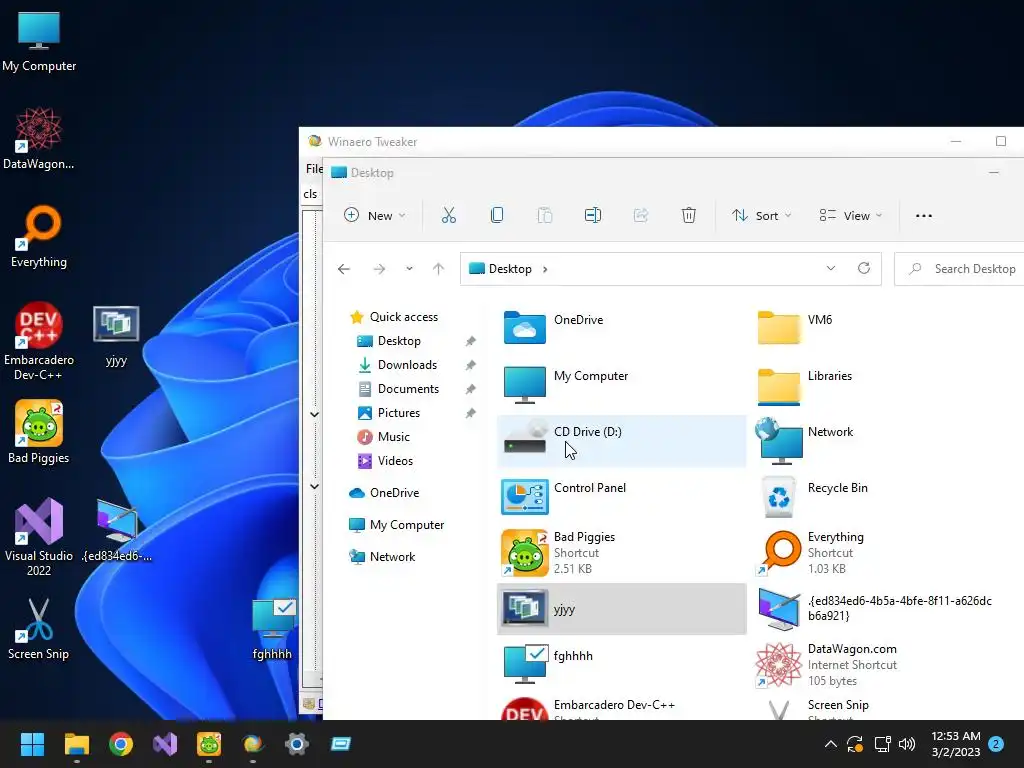The image size is (1024, 768).
Task: Select the {ed834ed6-4b5a-...} item in file list
Action: 875,609
